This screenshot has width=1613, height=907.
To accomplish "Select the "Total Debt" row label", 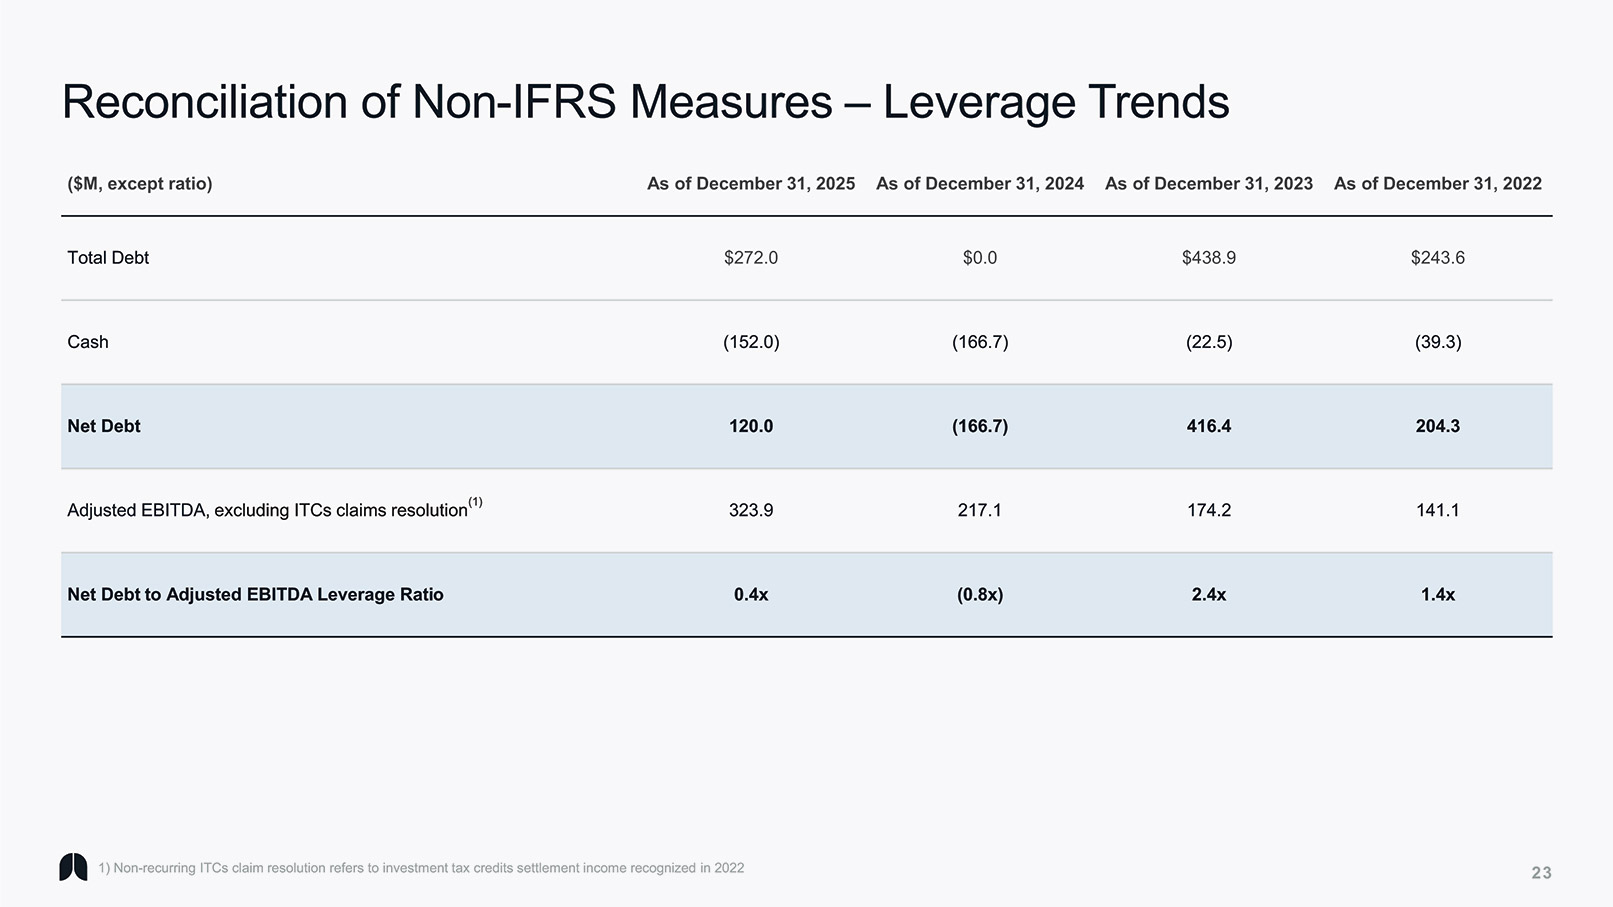I will (108, 258).
